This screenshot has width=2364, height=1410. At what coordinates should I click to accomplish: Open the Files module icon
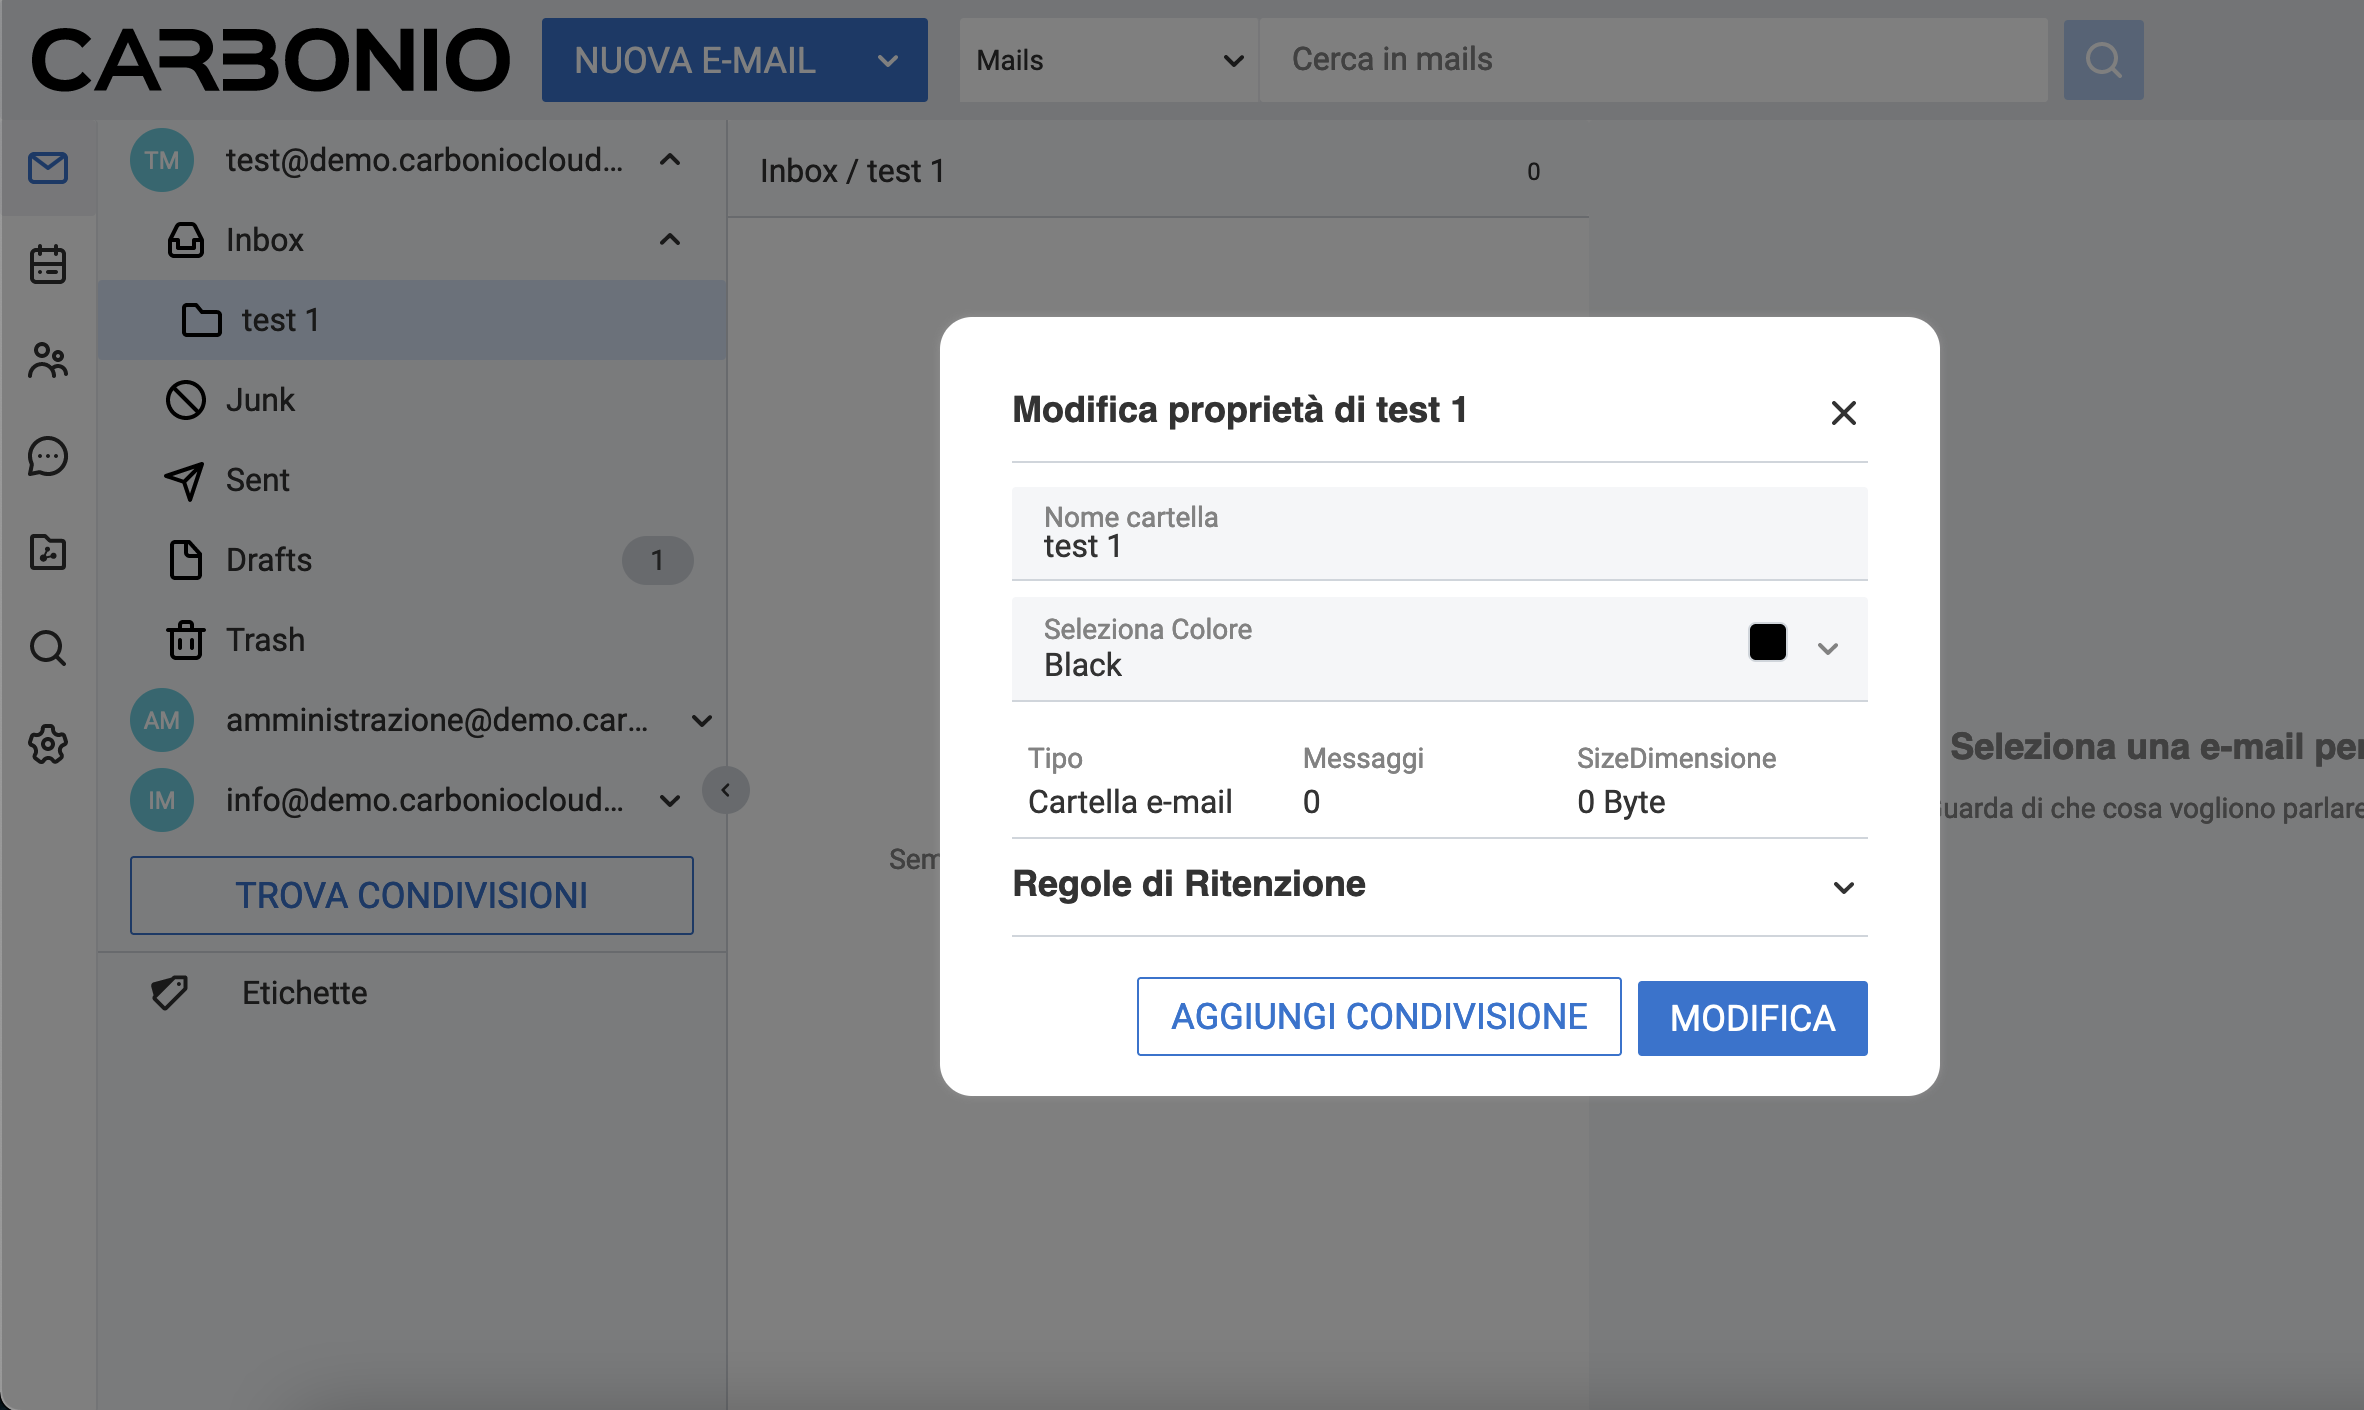(47, 552)
